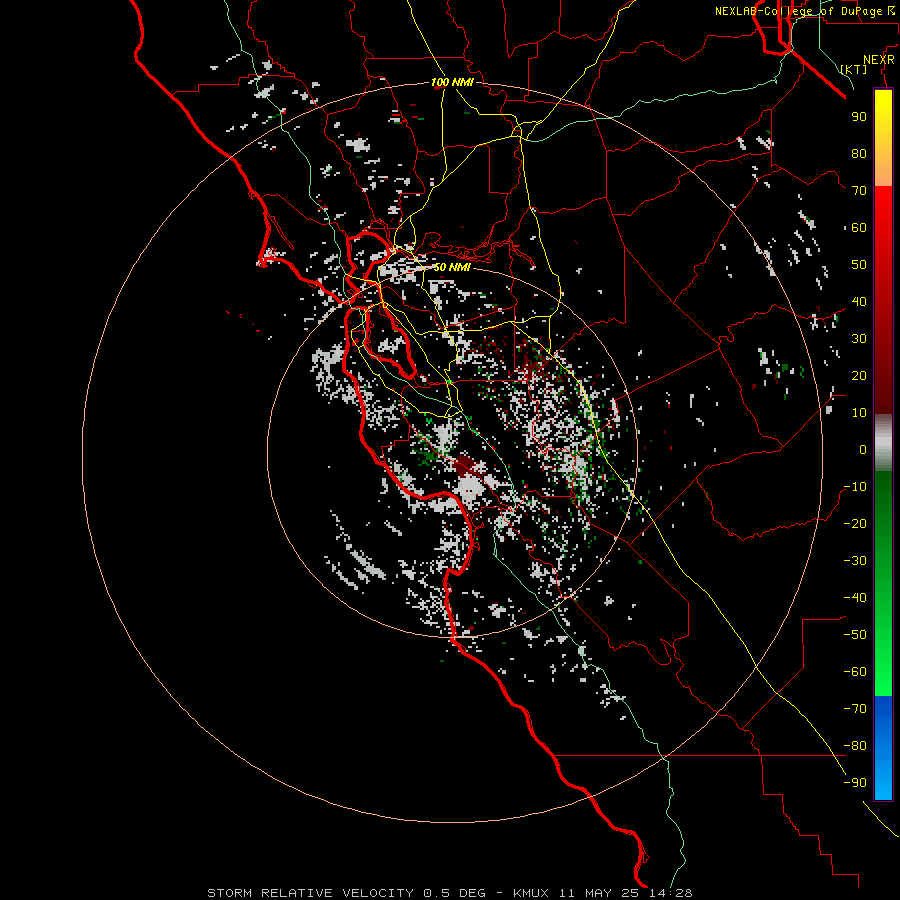Click the '0' scale value
This screenshot has width=900, height=900.
click(x=863, y=449)
